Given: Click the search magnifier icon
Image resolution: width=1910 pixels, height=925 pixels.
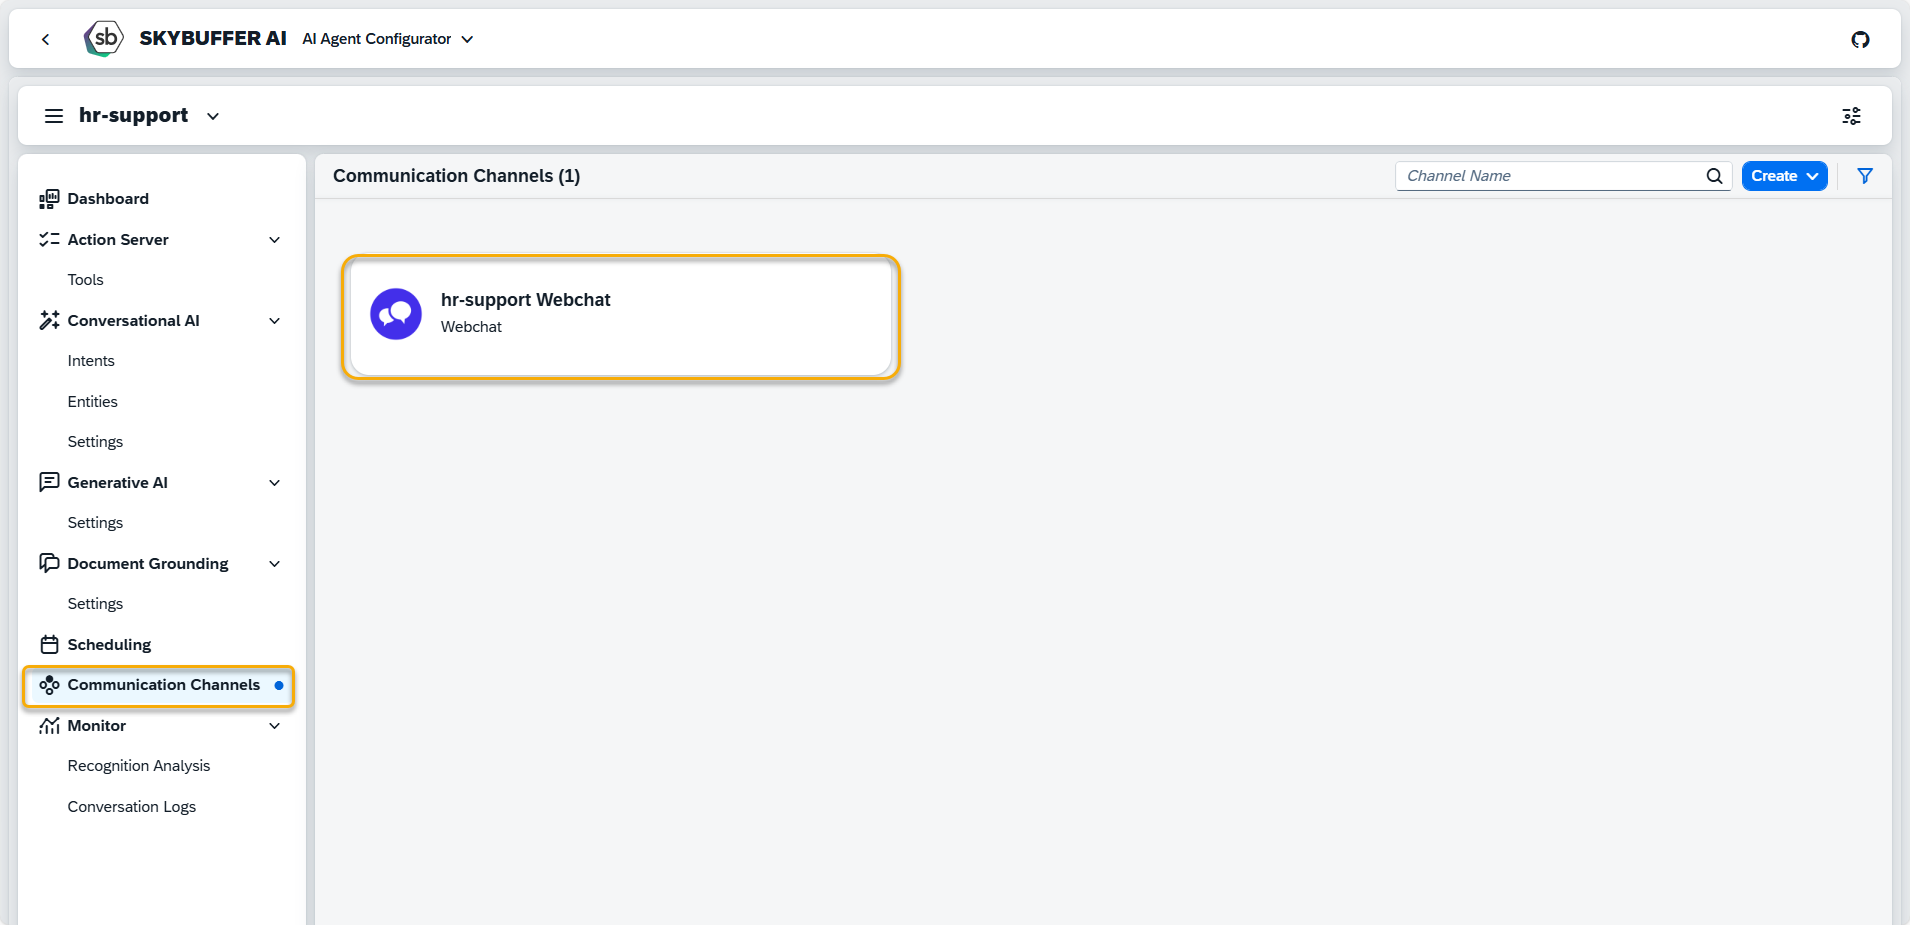Looking at the screenshot, I should point(1714,176).
